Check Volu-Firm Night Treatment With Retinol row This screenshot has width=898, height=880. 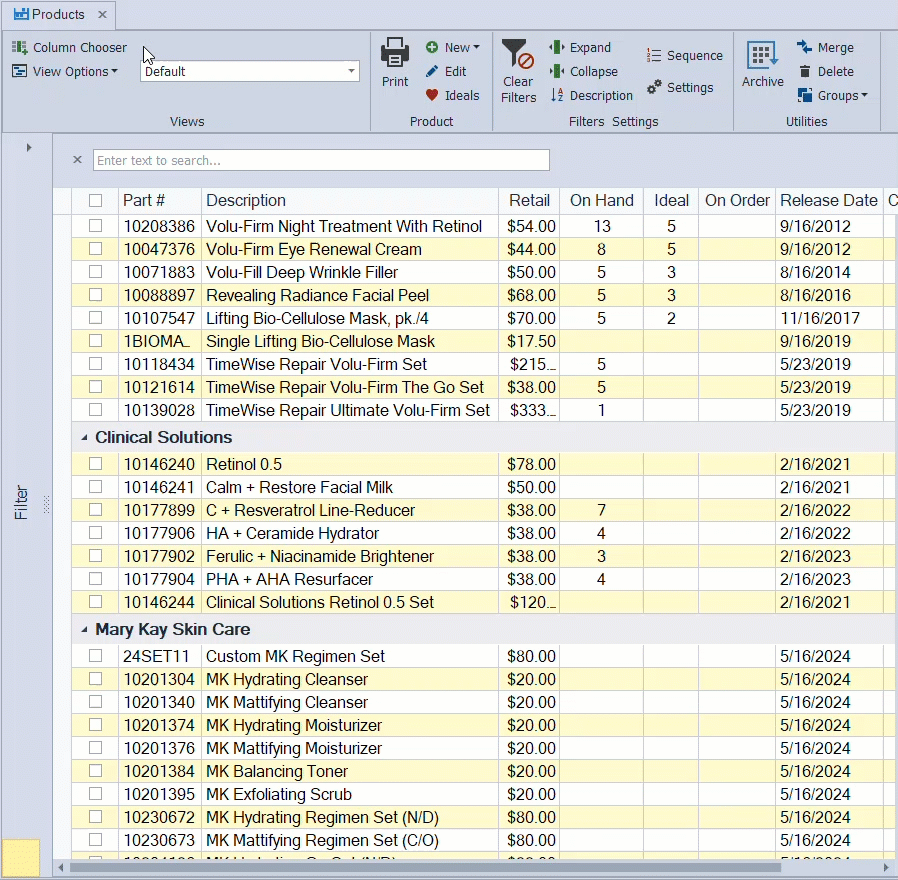(x=96, y=226)
